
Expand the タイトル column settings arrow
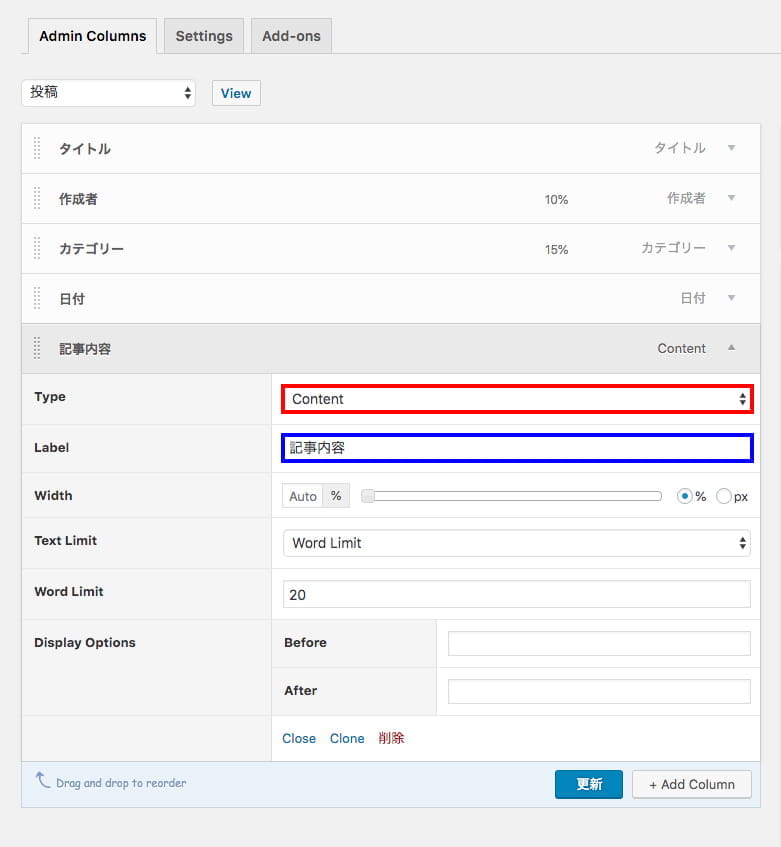coord(731,148)
